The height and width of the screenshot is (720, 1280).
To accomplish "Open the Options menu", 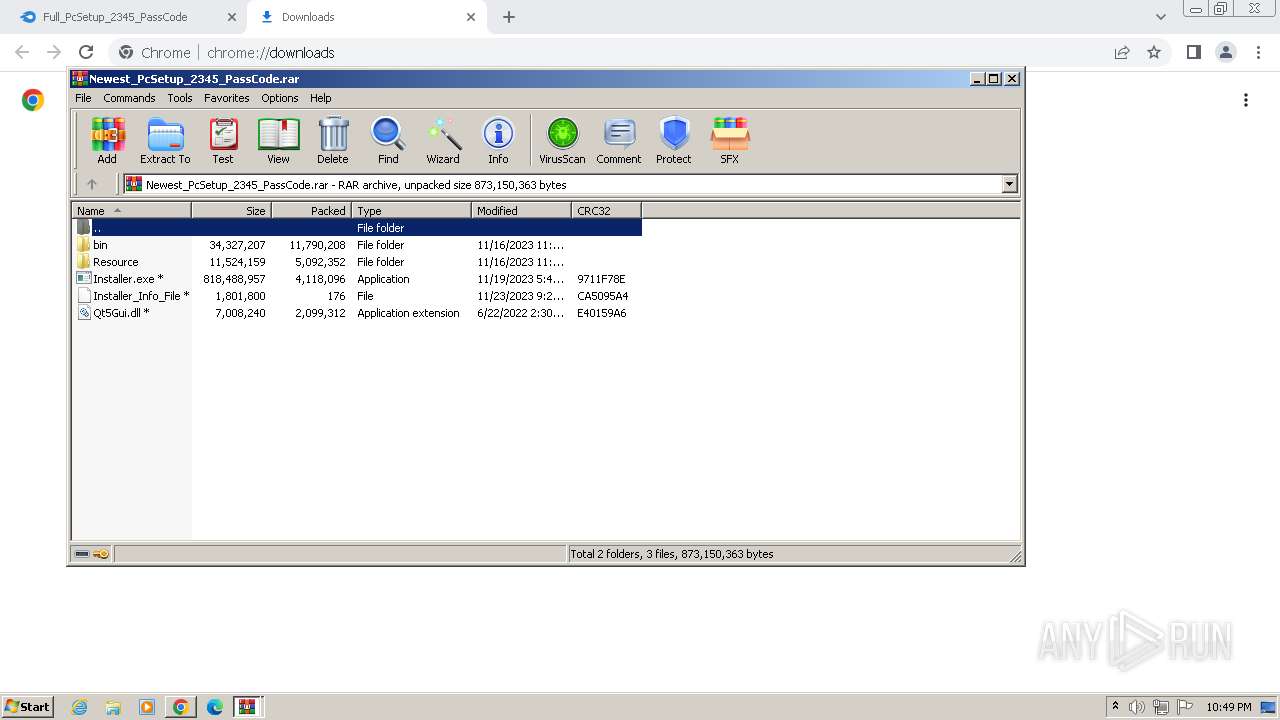I will [280, 98].
